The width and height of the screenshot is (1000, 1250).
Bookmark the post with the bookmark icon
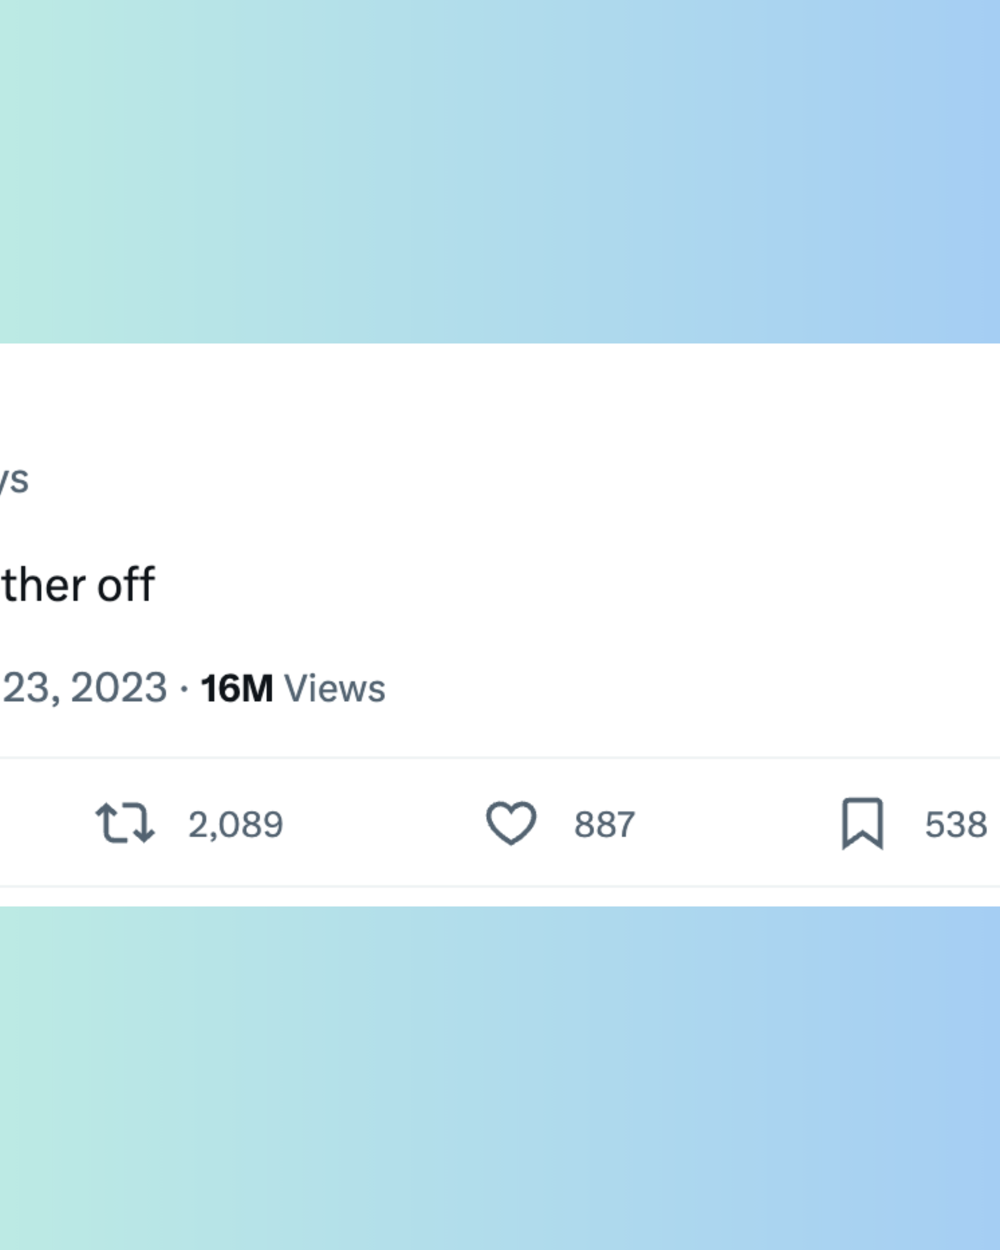[862, 824]
